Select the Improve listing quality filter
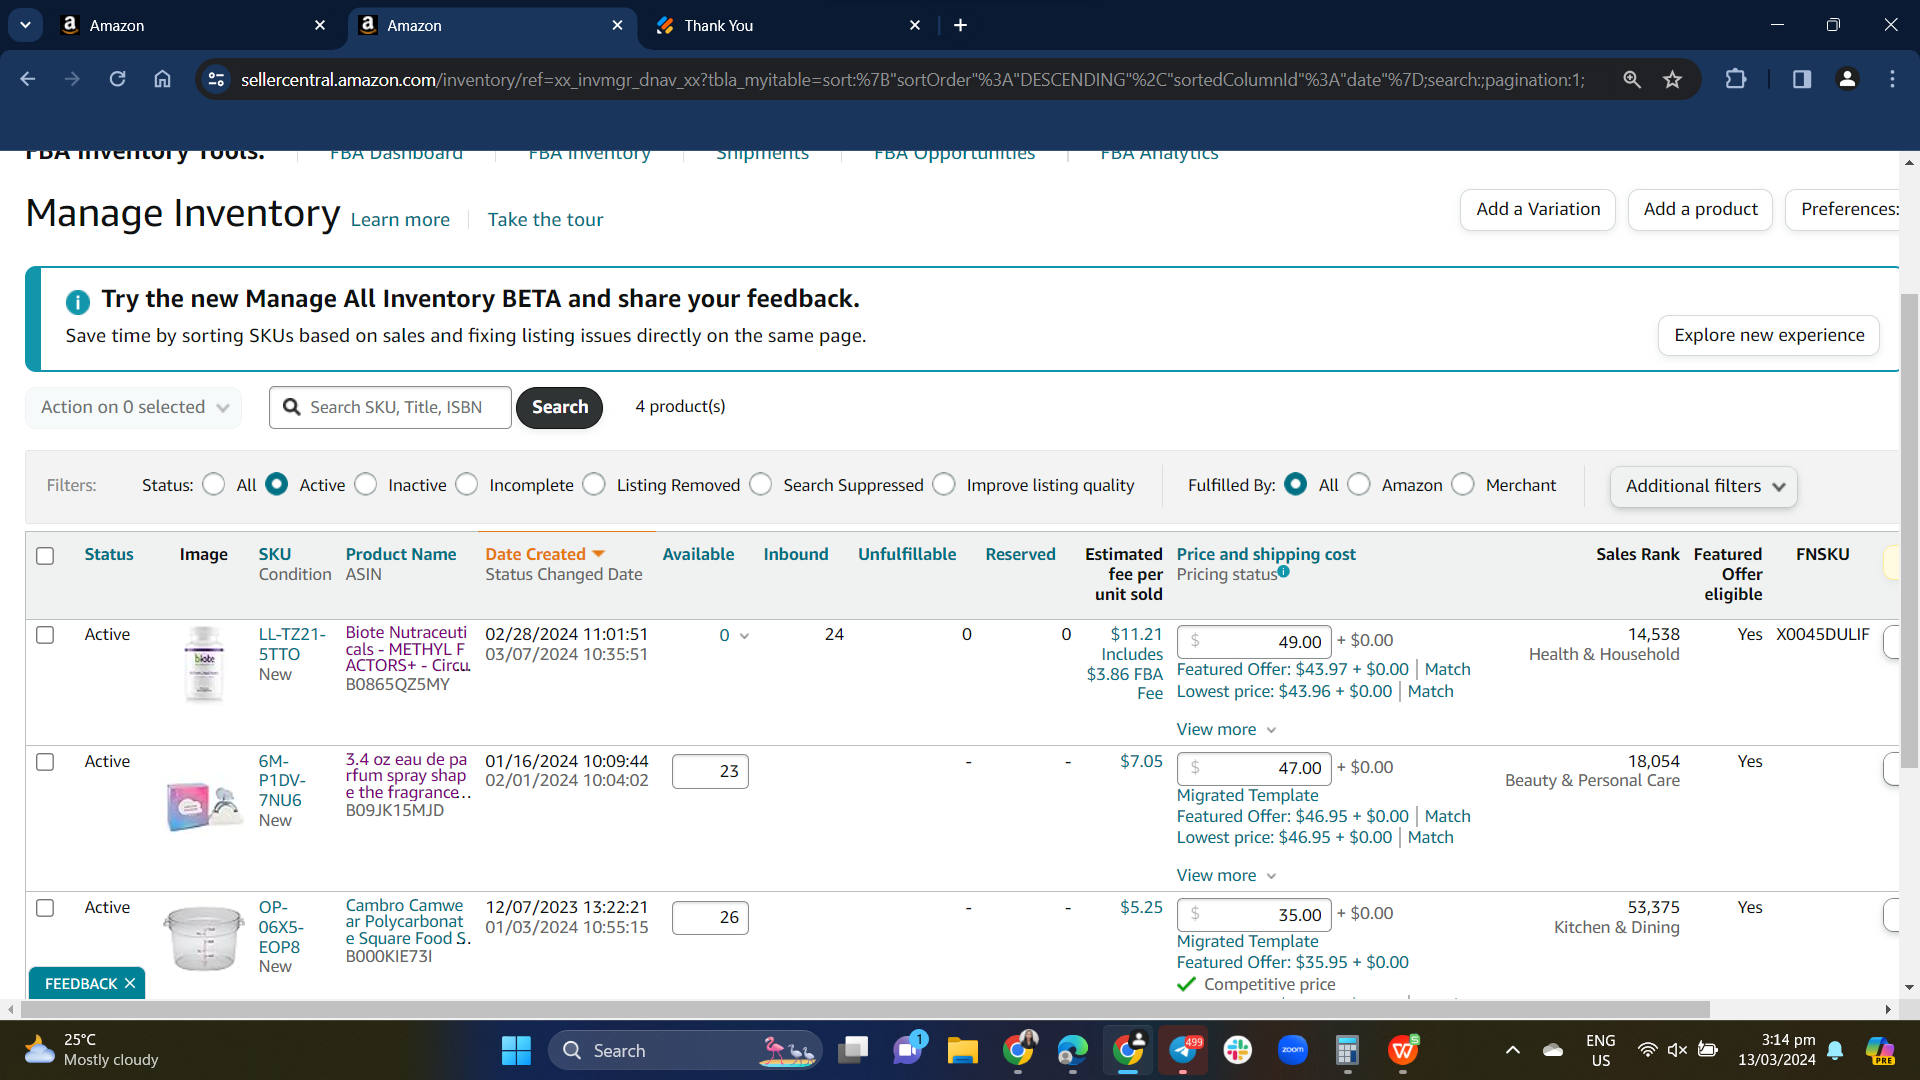The width and height of the screenshot is (1920, 1080). tap(944, 485)
